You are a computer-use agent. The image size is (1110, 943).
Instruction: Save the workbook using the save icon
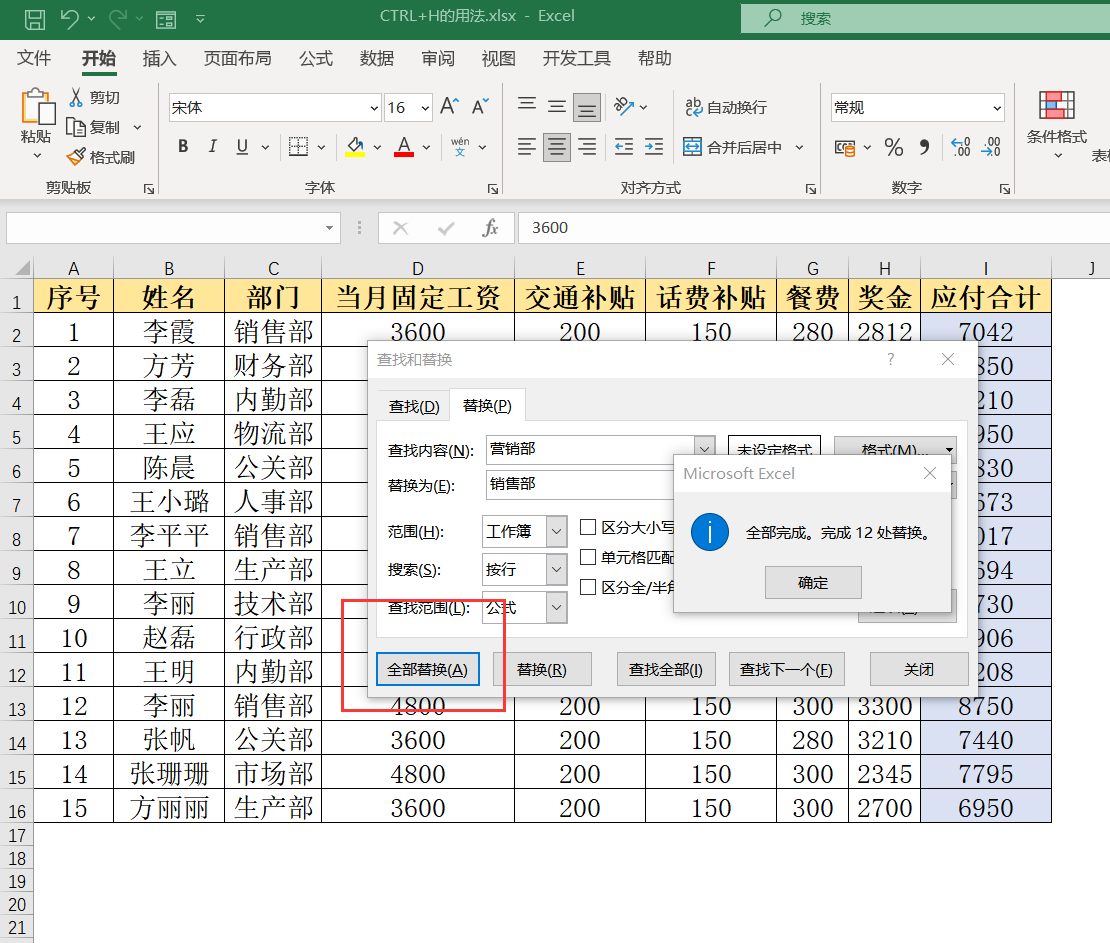click(34, 19)
